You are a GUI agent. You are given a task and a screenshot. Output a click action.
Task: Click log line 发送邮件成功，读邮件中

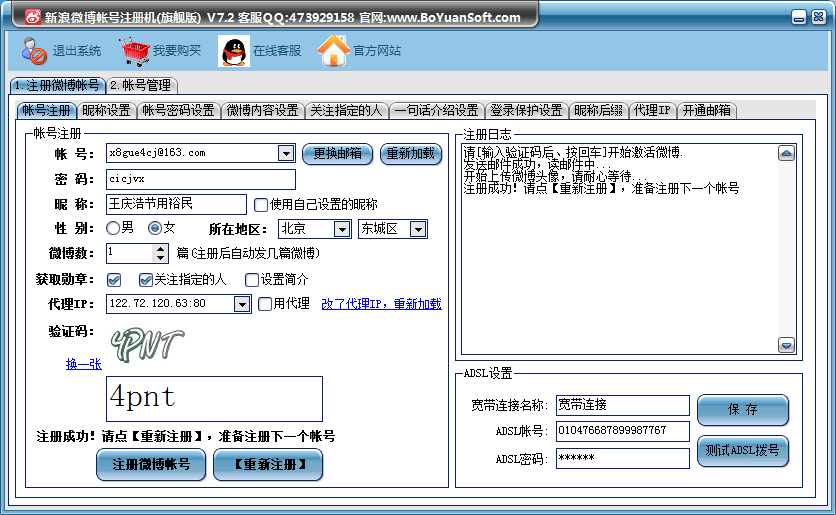click(535, 165)
